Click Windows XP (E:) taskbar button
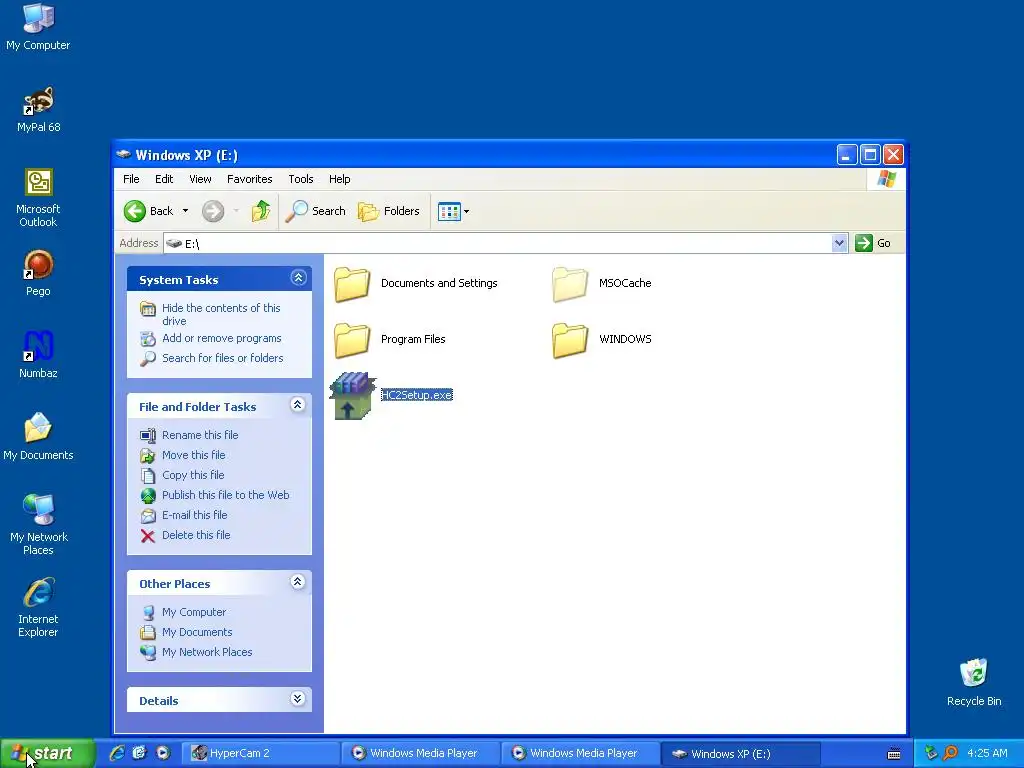Screen dimensions: 1024x768 tap(740, 754)
